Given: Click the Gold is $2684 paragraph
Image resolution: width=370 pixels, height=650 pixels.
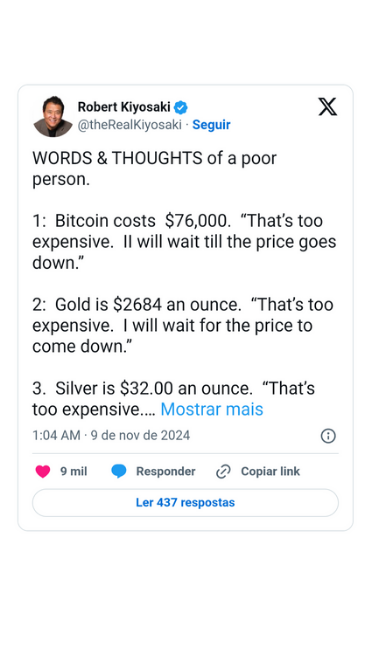Looking at the screenshot, I should pyautogui.click(x=183, y=326).
